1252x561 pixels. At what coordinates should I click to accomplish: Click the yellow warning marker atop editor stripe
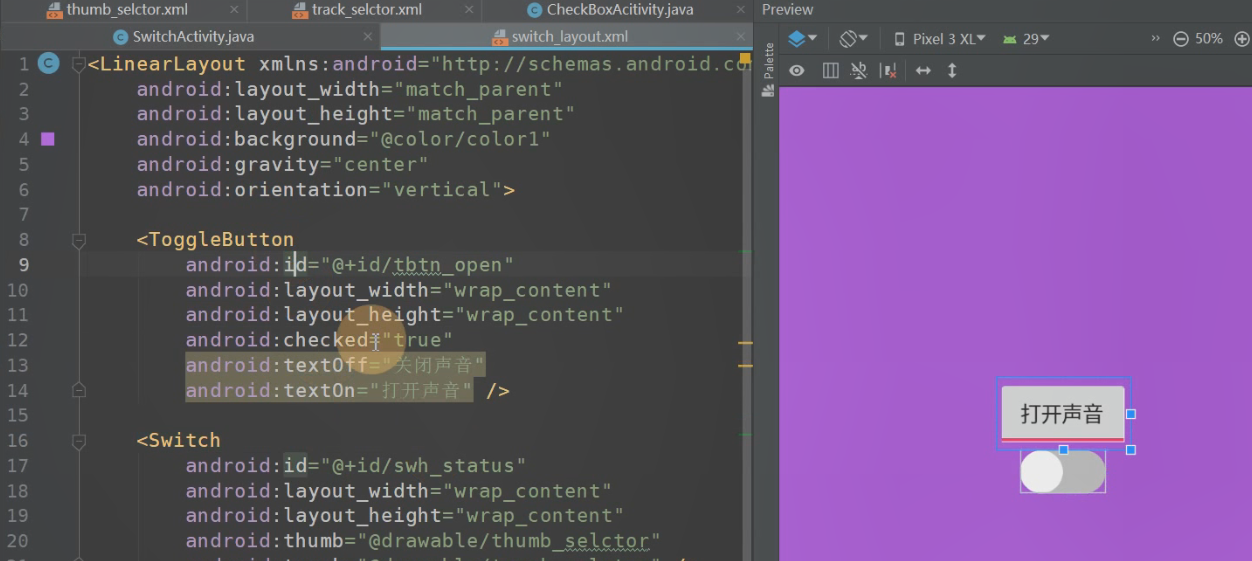coord(745,59)
